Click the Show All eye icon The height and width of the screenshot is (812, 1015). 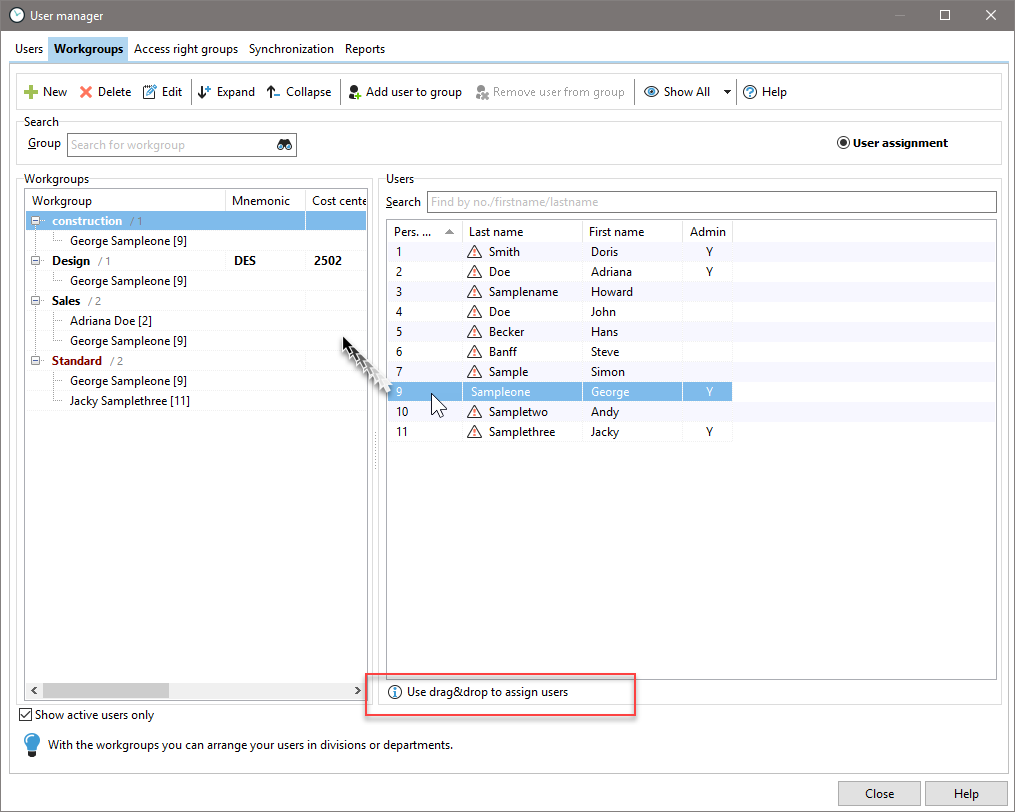652,92
